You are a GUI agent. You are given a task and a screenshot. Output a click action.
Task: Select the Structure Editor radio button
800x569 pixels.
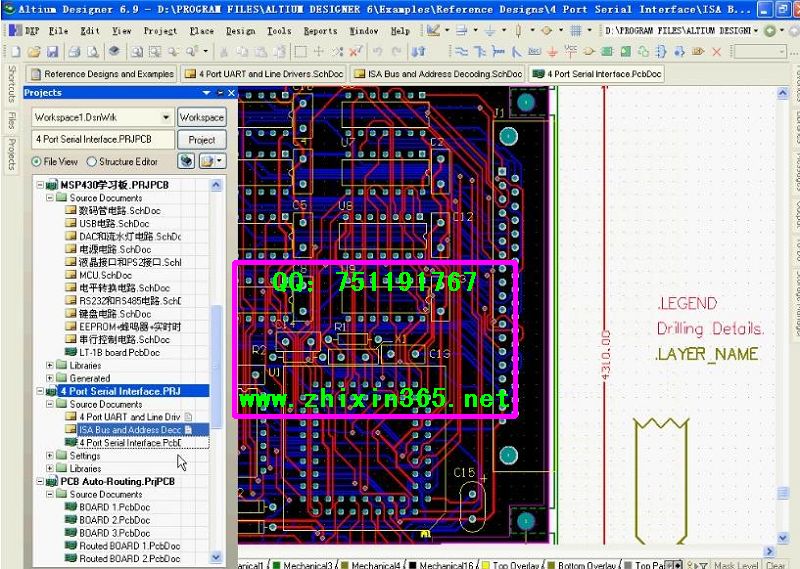(x=91, y=161)
